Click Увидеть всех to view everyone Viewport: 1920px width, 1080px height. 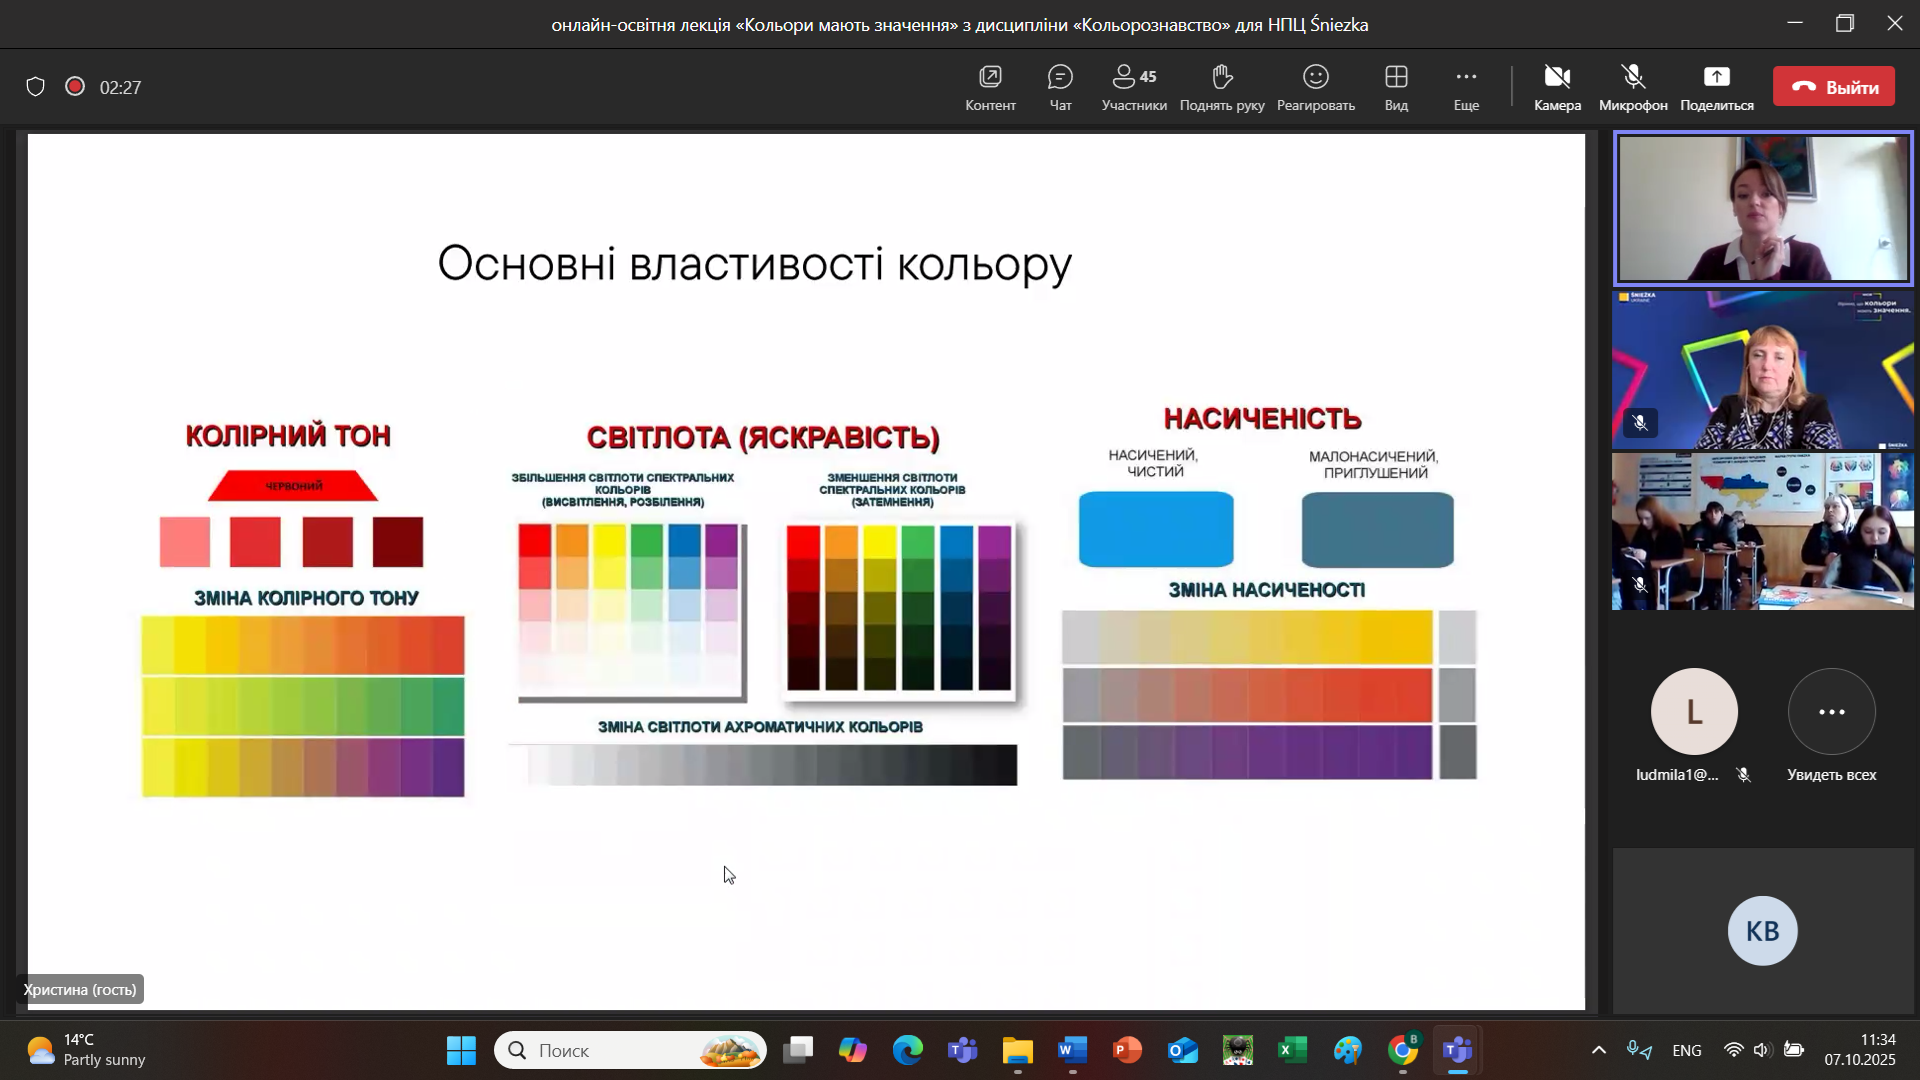1831,712
